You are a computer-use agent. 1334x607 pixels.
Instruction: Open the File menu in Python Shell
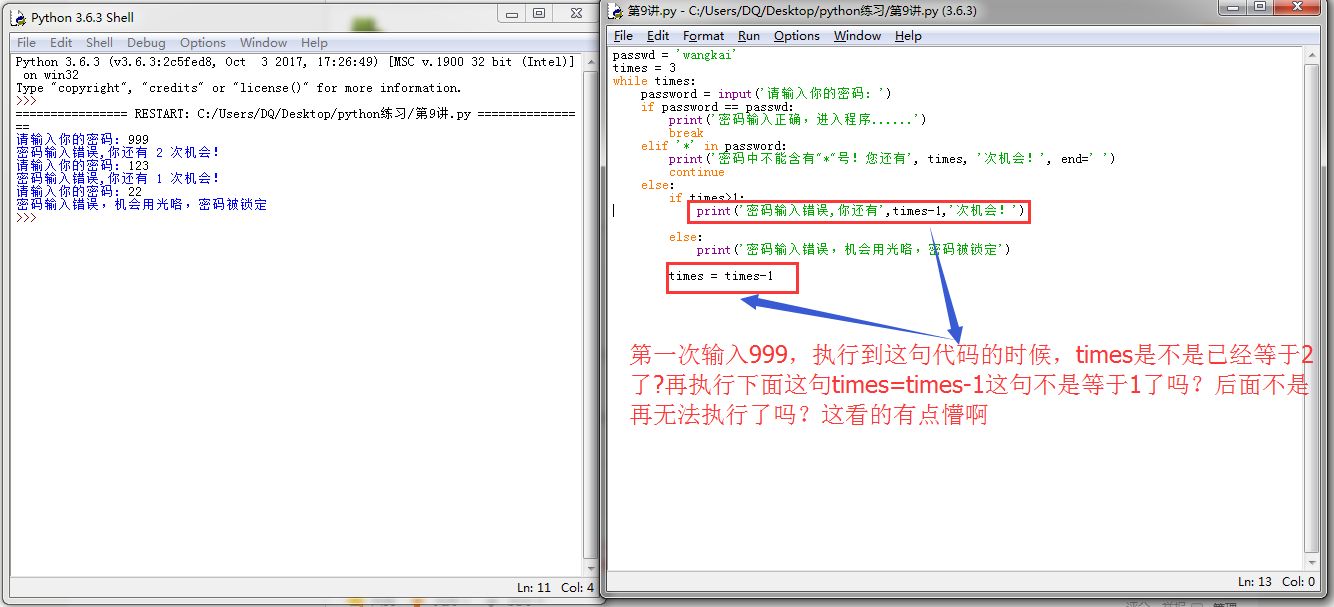pyautogui.click(x=27, y=43)
